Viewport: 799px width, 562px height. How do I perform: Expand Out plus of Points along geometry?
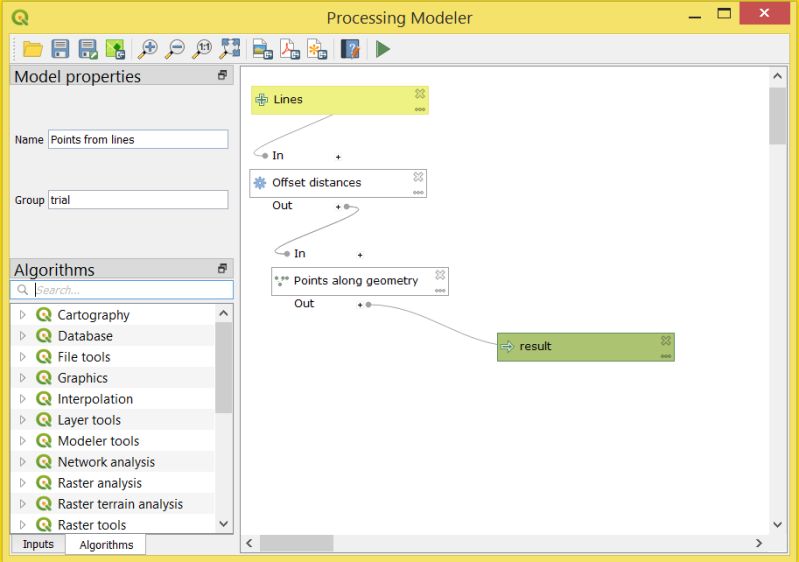pos(360,305)
